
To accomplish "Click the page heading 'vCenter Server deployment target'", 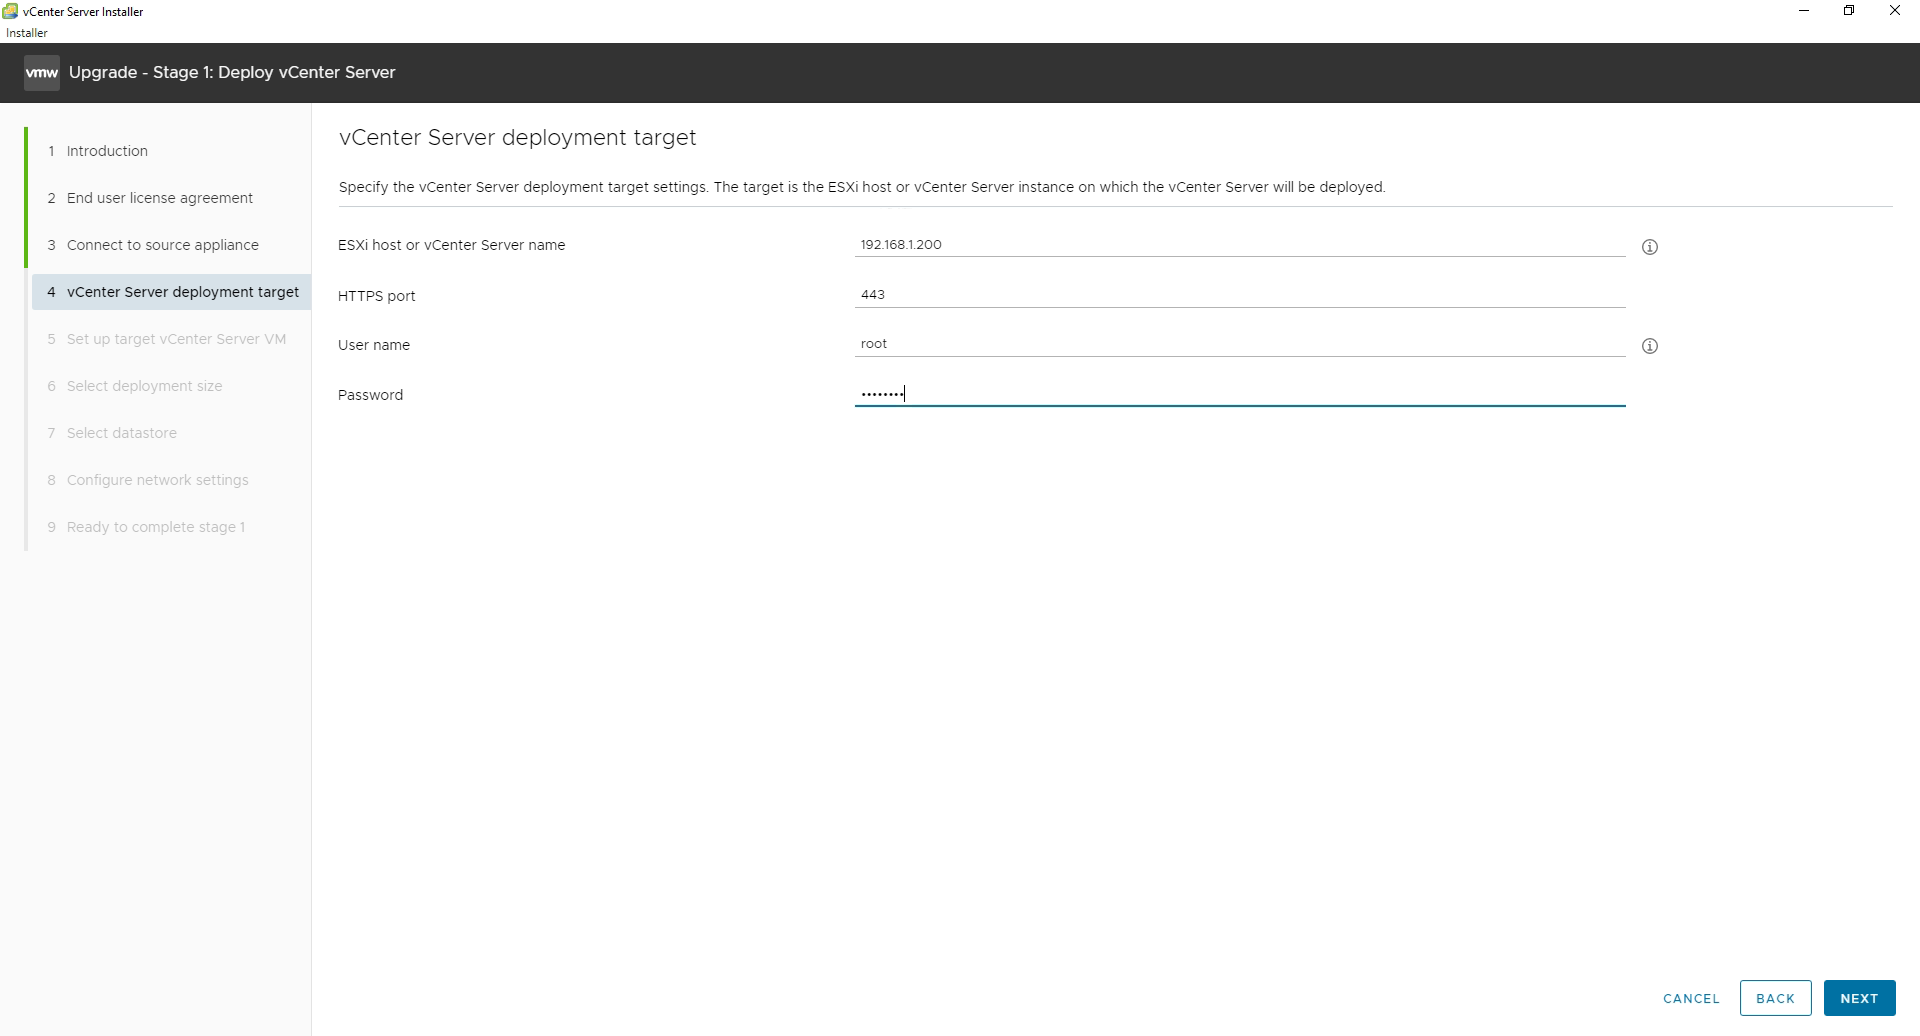I will pyautogui.click(x=517, y=138).
